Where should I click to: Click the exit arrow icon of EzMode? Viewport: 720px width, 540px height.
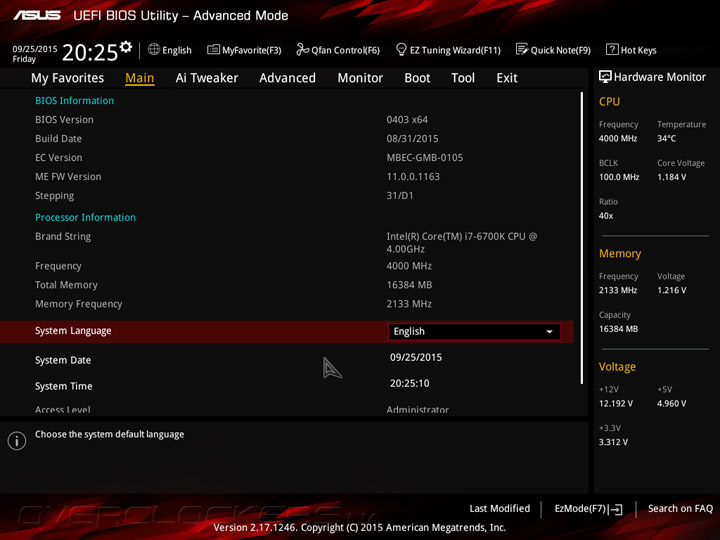616,509
